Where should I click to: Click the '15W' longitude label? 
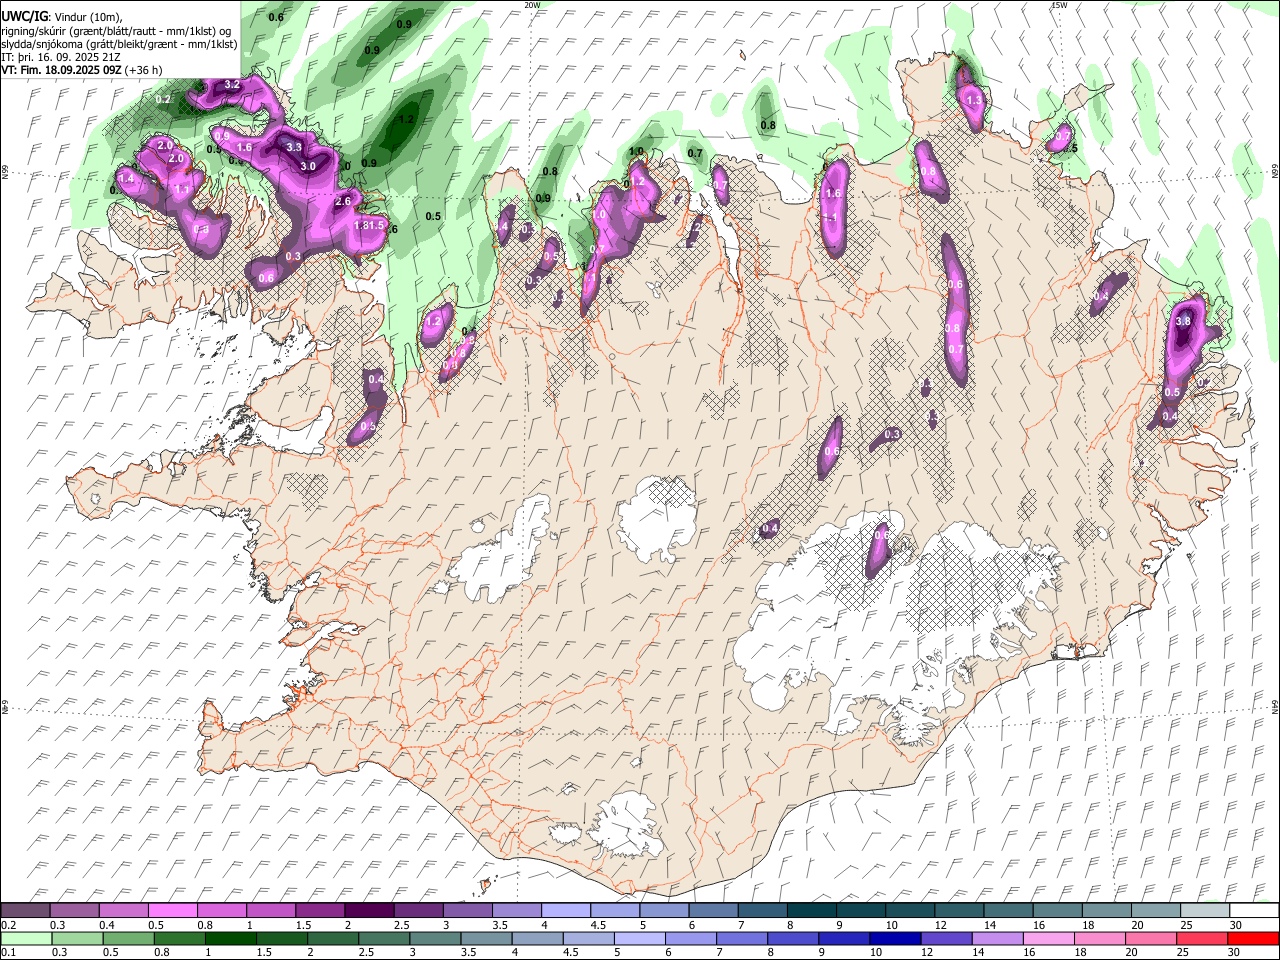[x=1059, y=5]
